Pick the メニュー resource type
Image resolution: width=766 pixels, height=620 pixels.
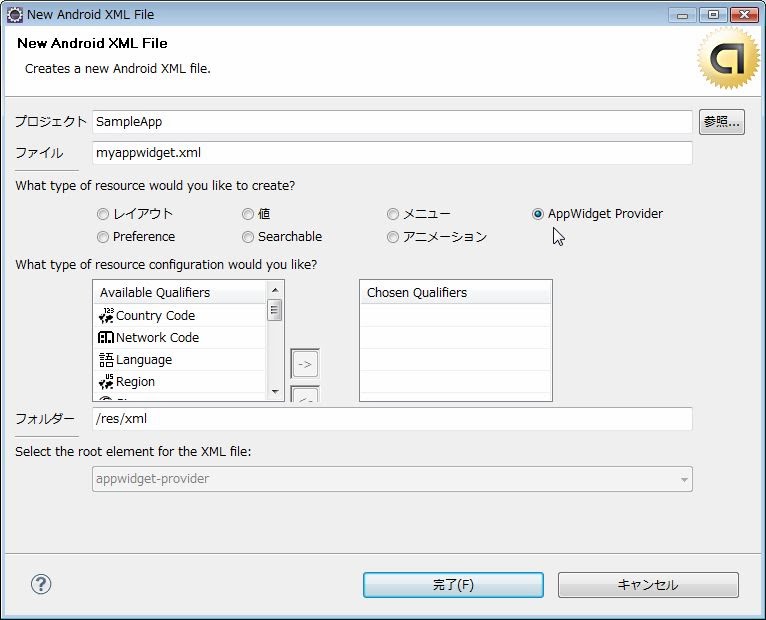393,214
